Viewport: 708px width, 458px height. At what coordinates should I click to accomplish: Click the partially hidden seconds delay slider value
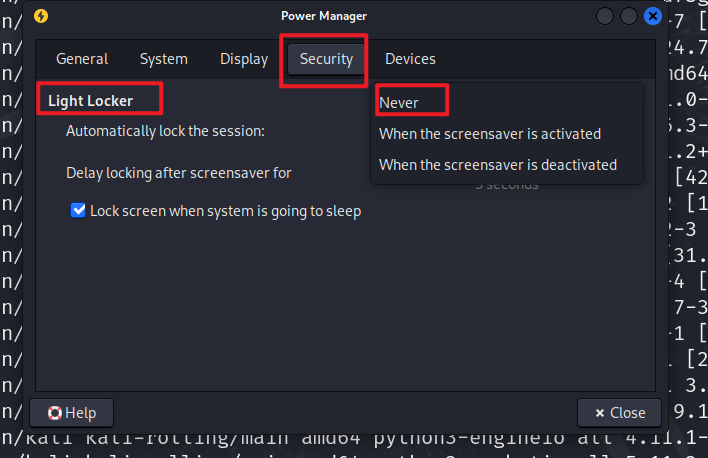point(507,186)
